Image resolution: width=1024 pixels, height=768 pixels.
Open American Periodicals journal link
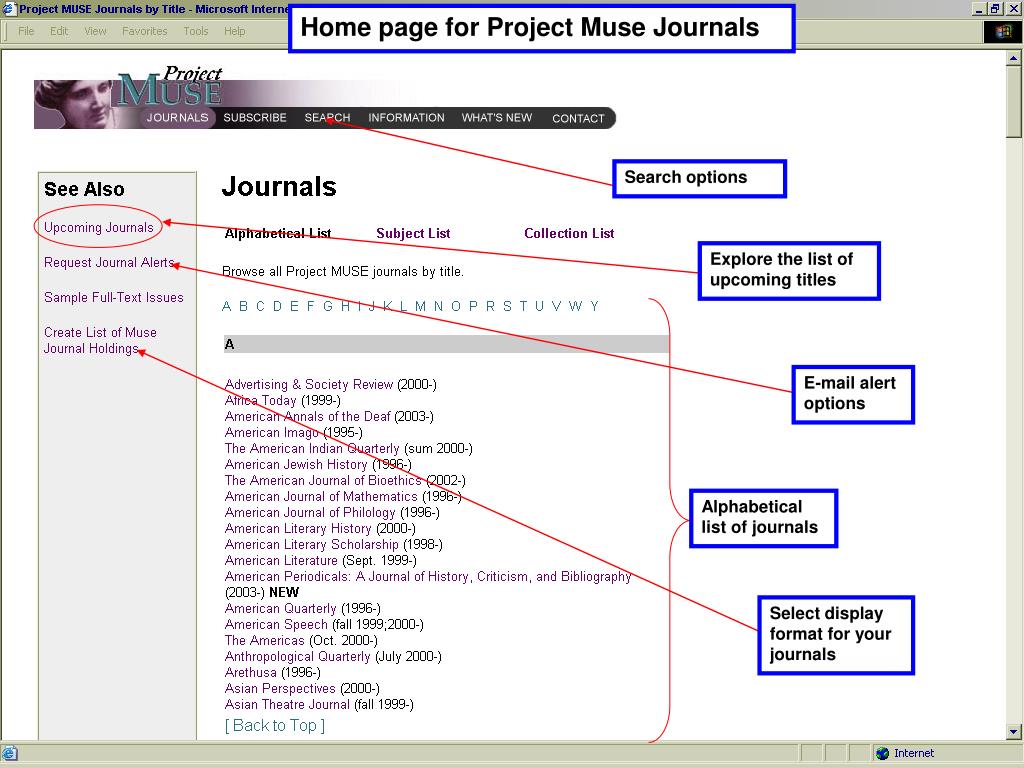click(x=428, y=577)
